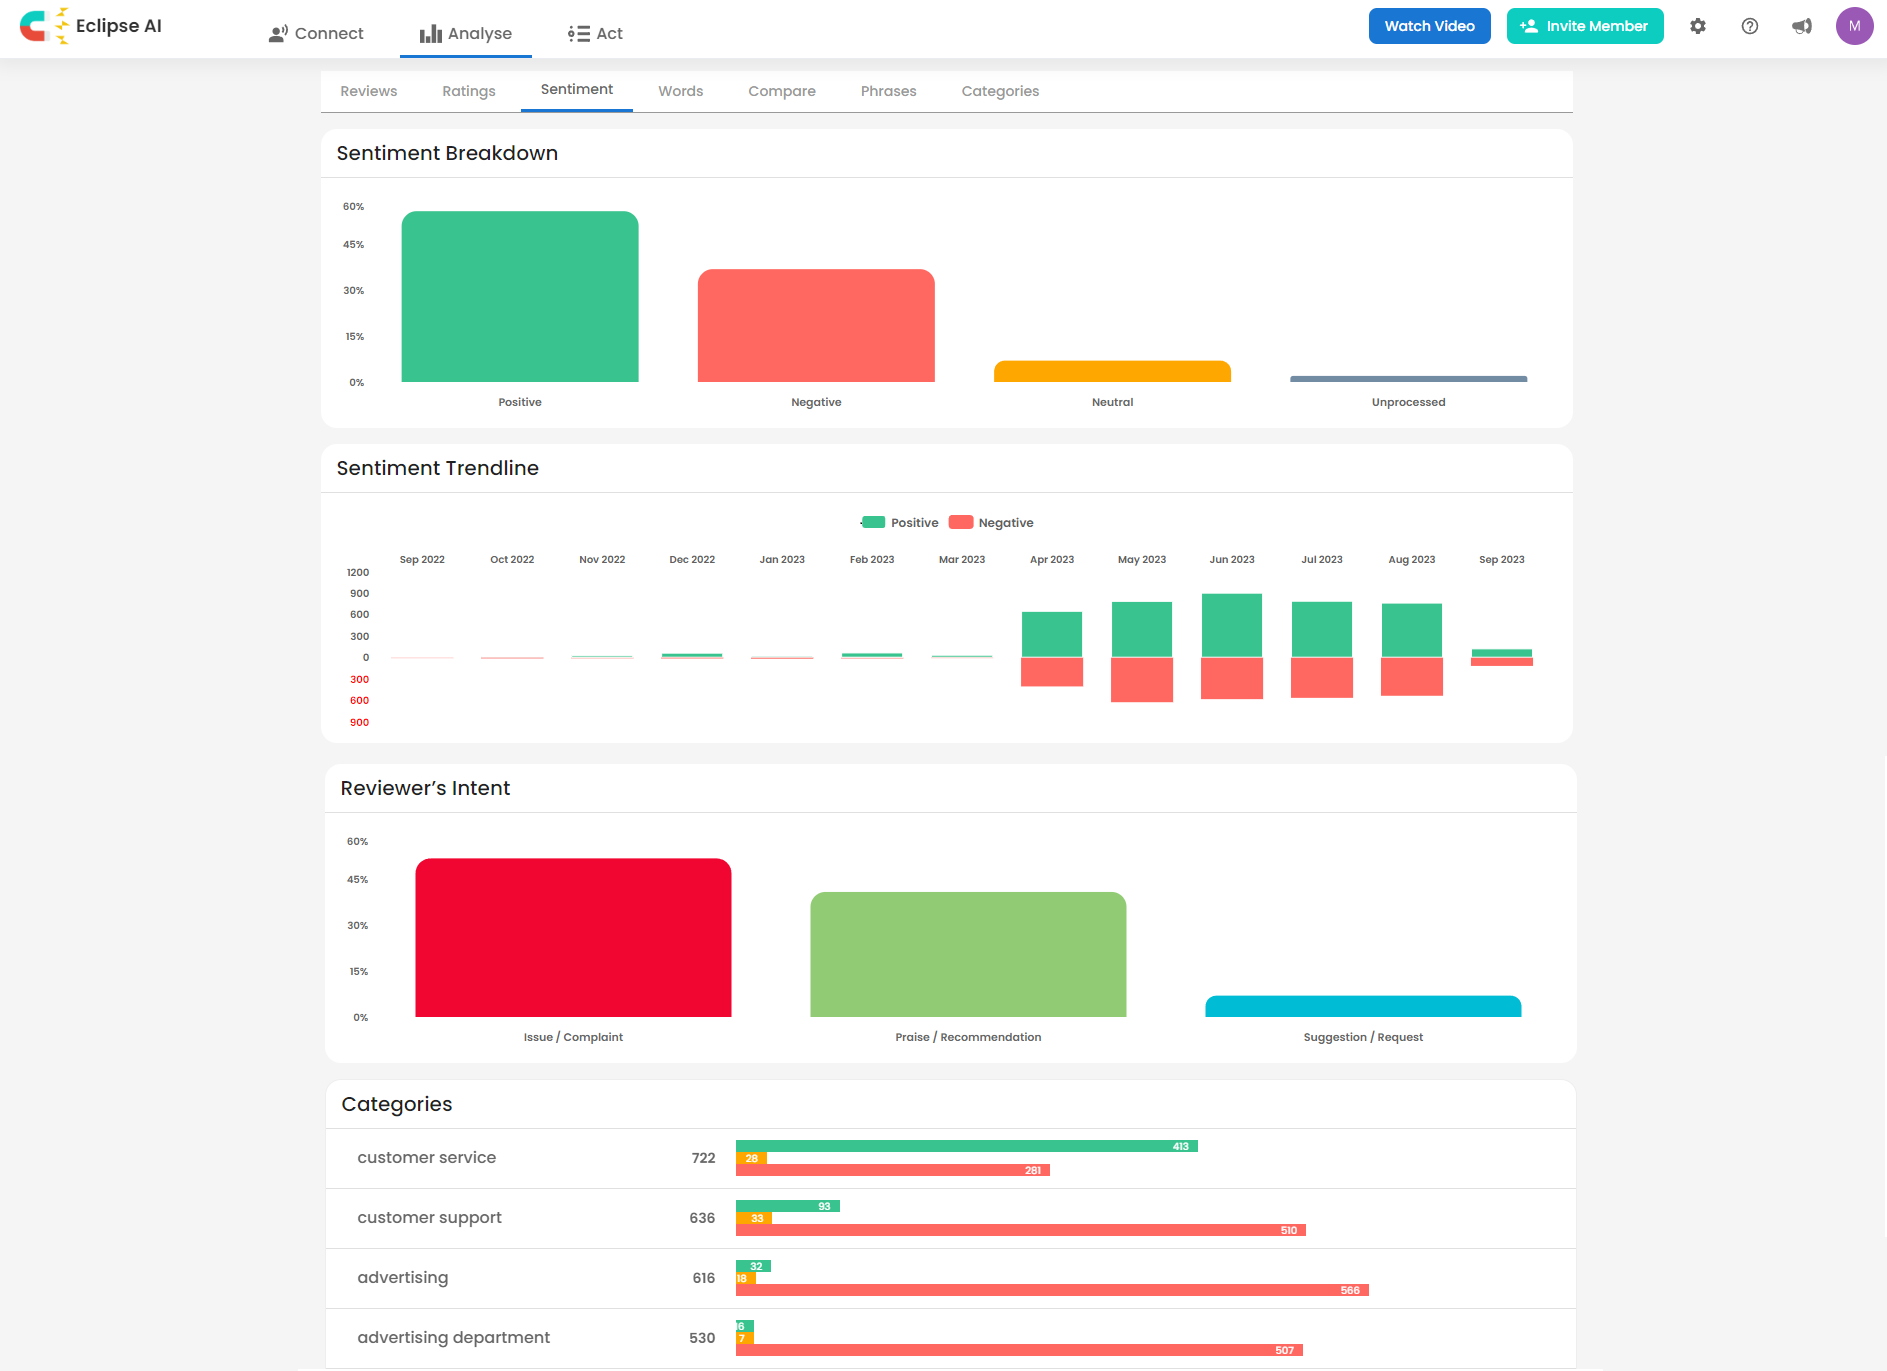This screenshot has height=1371, width=1887.
Task: Click the Watch Video button
Action: coord(1430,26)
